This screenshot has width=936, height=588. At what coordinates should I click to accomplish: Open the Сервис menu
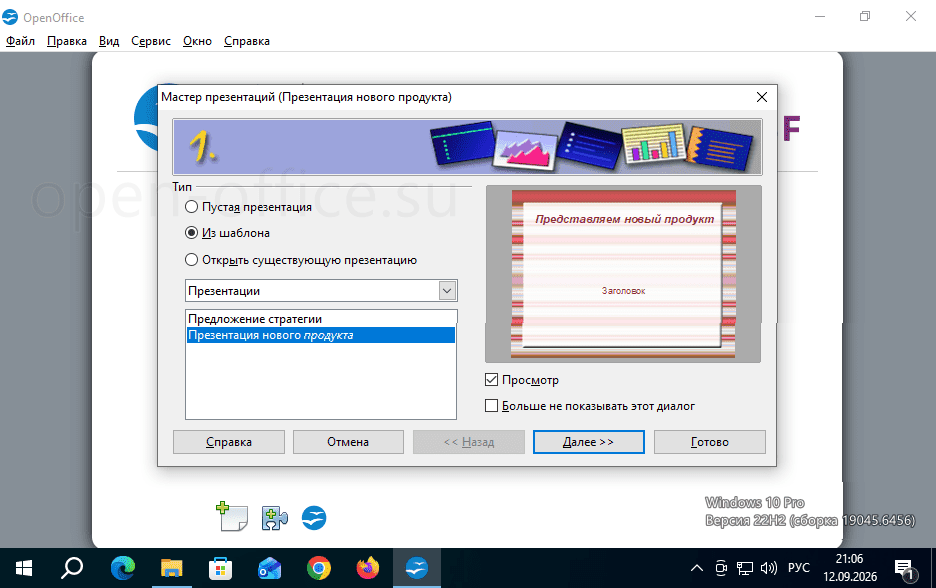click(151, 41)
